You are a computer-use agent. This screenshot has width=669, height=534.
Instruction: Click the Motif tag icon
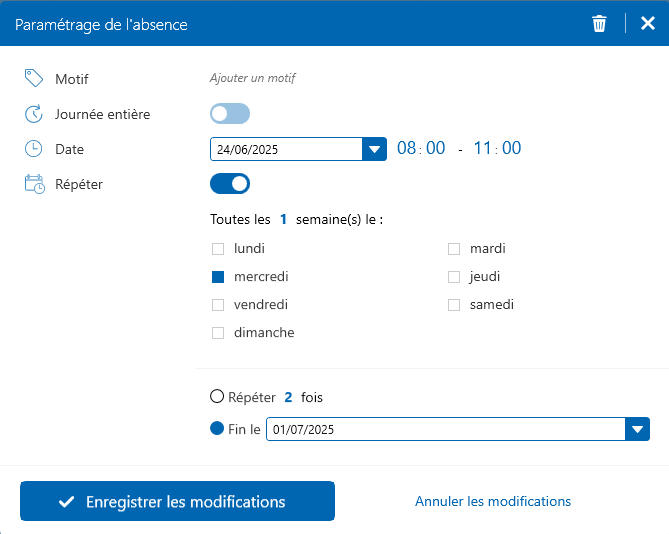click(33, 78)
